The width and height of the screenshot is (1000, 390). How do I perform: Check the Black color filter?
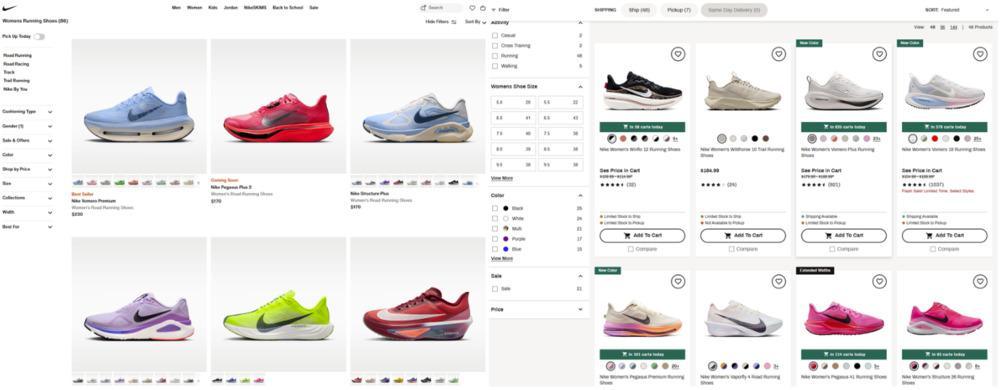point(495,208)
